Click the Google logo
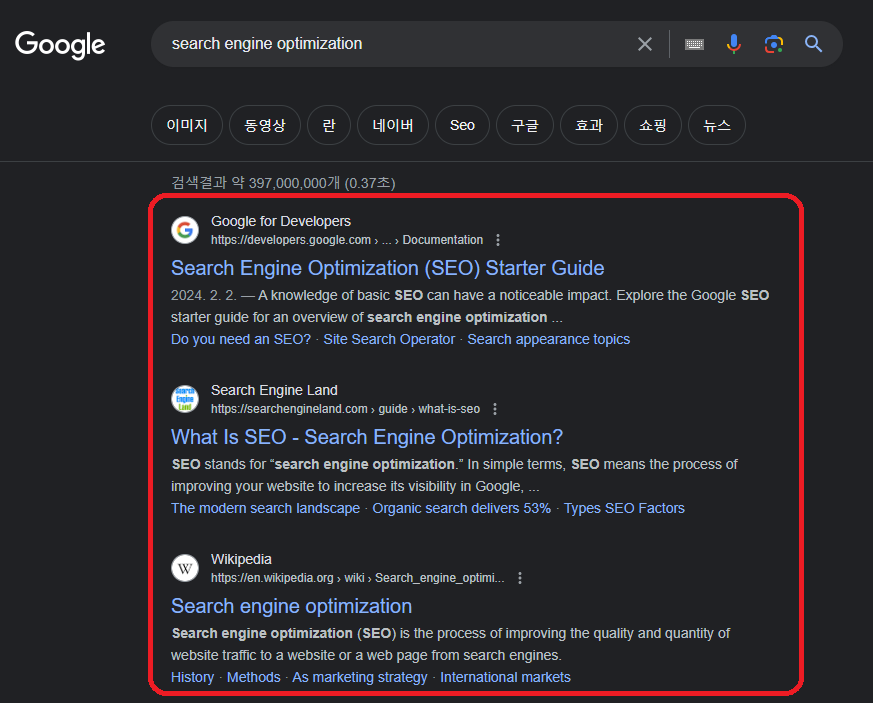 [60, 45]
